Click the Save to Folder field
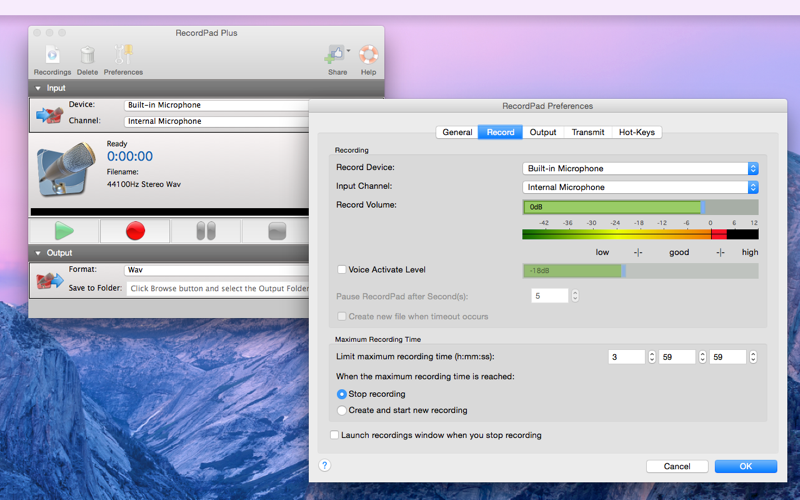 218,288
